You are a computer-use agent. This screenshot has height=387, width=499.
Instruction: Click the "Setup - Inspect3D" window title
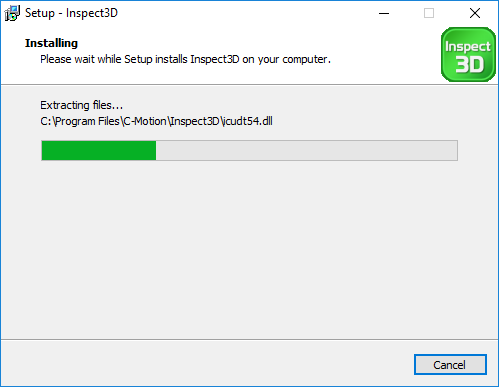tap(71, 13)
